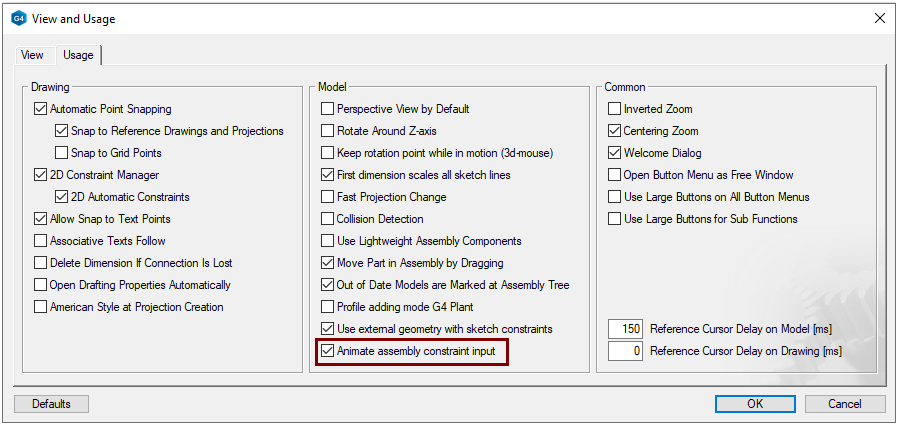This screenshot has height=425, width=898.
Task: Confirm settings with OK button
Action: click(755, 404)
